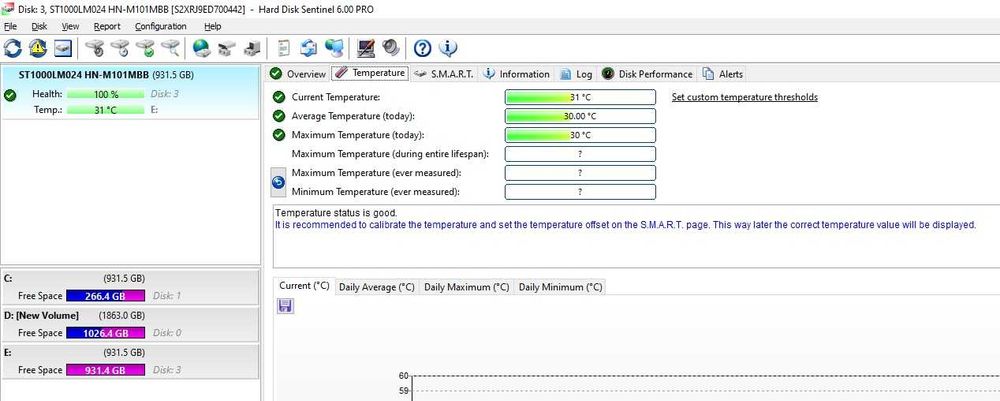The width and height of the screenshot is (1000, 401).
Task: Switch to the Overview tab
Action: tap(298, 74)
